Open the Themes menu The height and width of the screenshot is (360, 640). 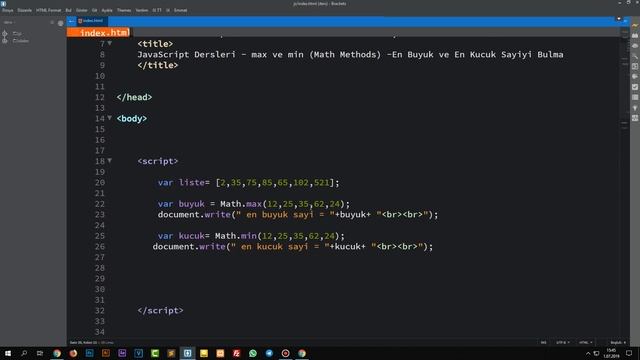(124, 10)
